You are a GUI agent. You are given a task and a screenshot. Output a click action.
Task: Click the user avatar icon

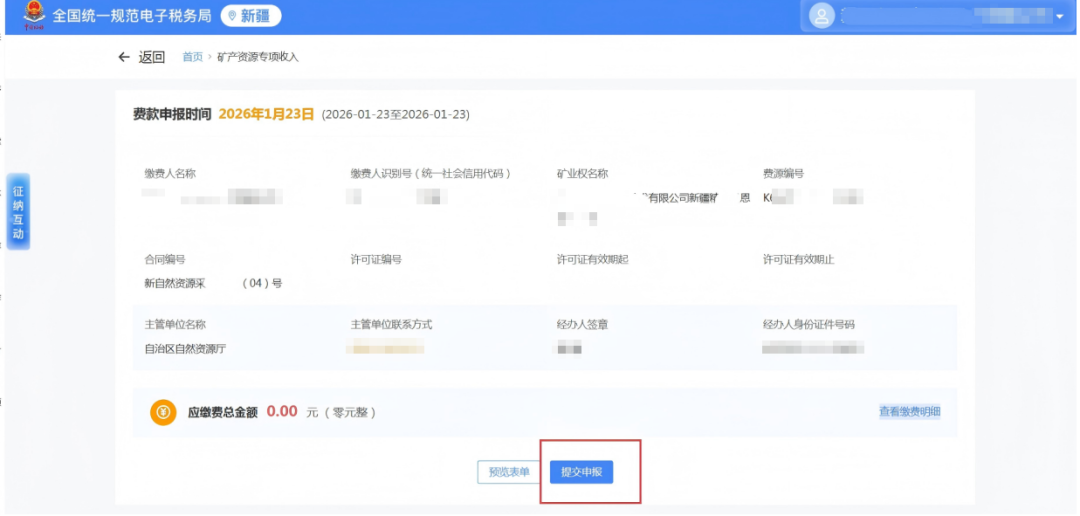(x=821, y=17)
